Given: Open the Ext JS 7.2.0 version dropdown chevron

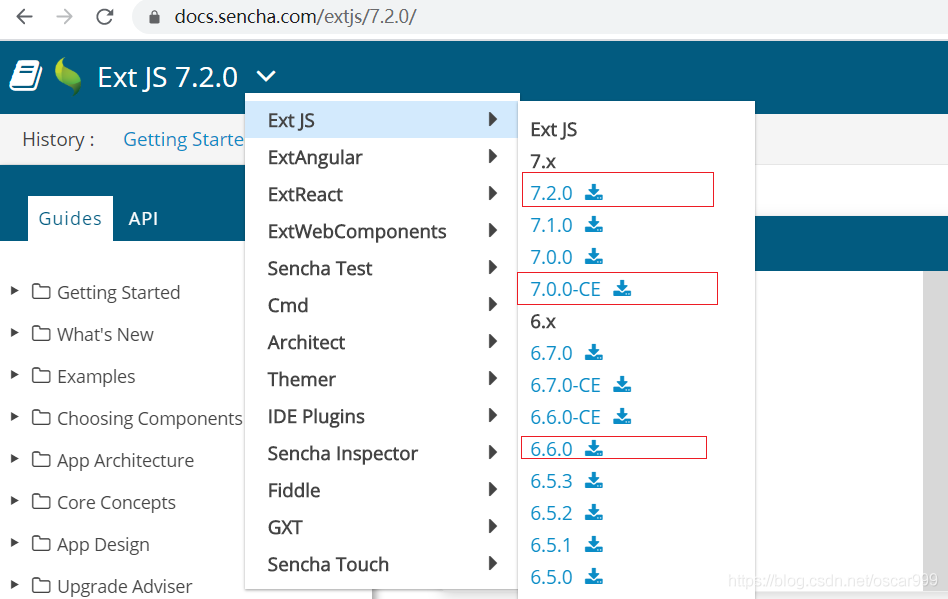Looking at the screenshot, I should pyautogui.click(x=266, y=77).
